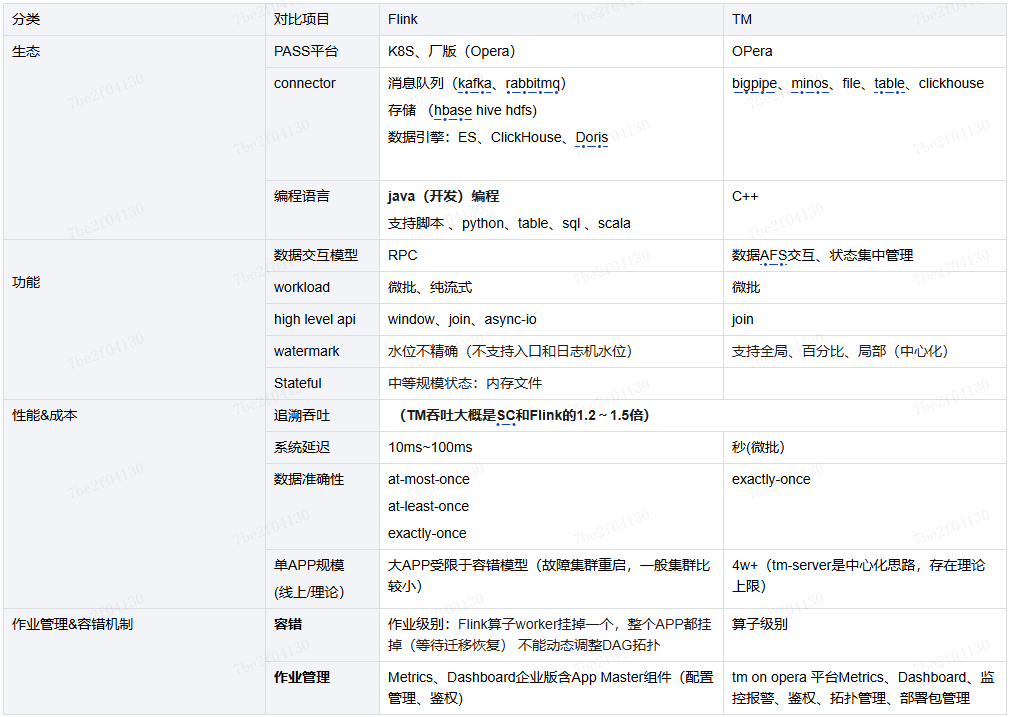
Task: Click the word "bigpipe" in TM connectors
Action: 754,83
